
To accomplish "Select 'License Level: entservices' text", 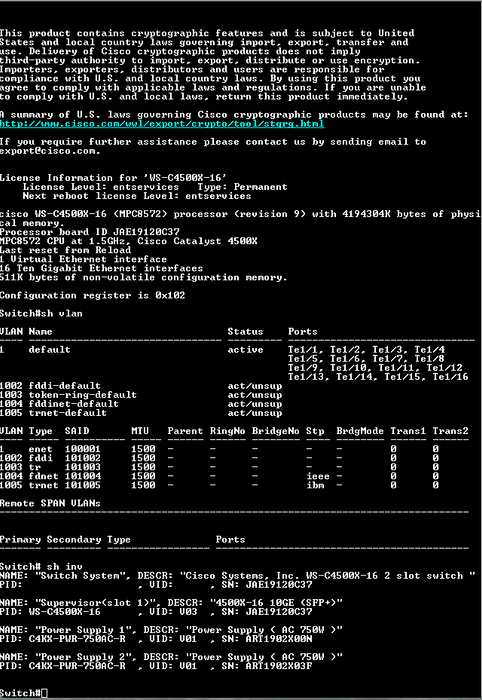I will [101, 187].
